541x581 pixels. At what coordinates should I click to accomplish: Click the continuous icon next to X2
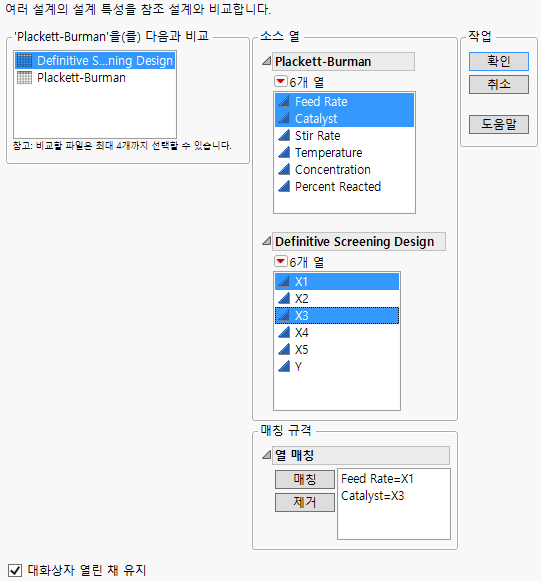[x=284, y=298]
